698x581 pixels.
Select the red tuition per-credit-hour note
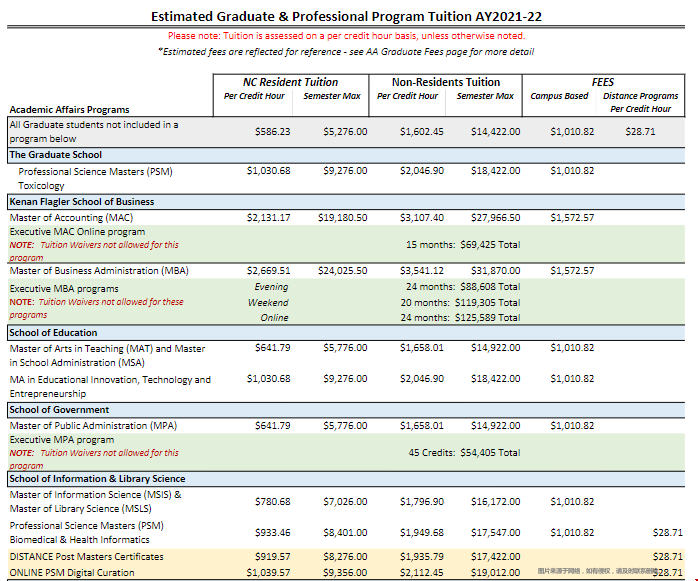346,36
